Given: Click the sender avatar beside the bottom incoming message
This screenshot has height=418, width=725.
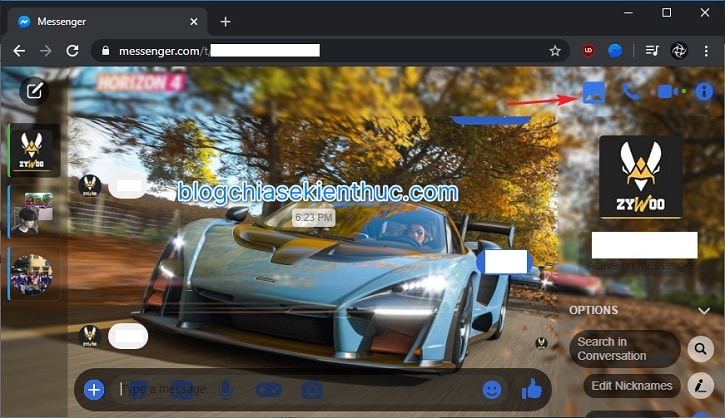Looking at the screenshot, I should coord(90,336).
